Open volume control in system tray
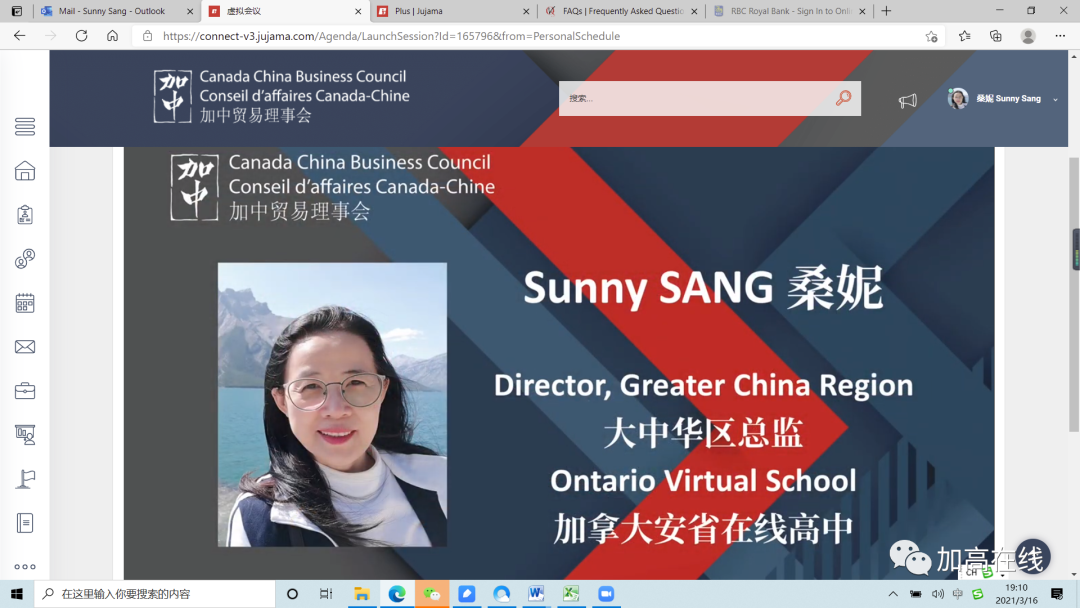Viewport: 1080px width, 608px height. point(937,594)
